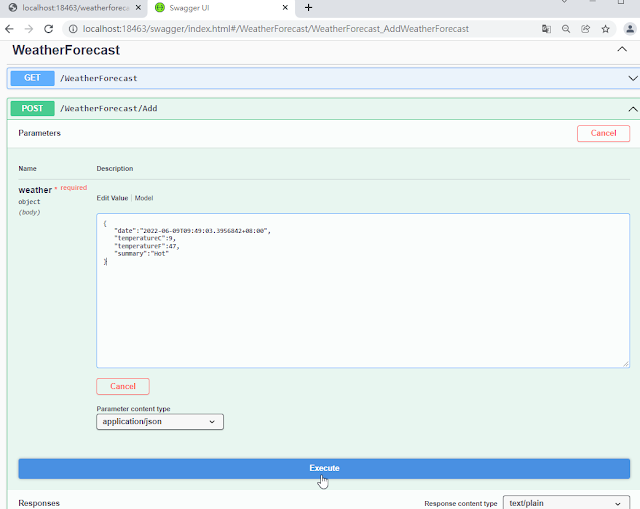Go forward in browser history
Screen dimensions: 640x509
(x=29, y=29)
